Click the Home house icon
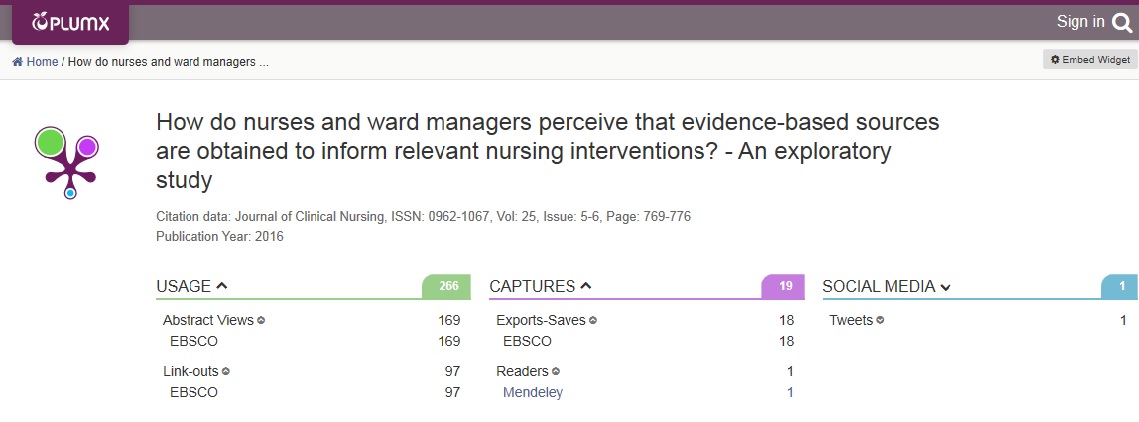1139x422 pixels. coord(17,62)
